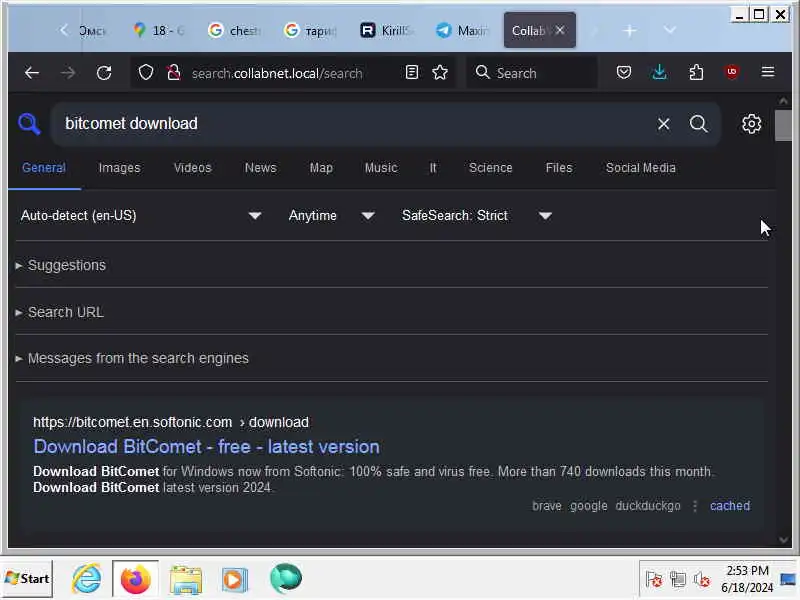This screenshot has width=800, height=600.
Task: Clear the bitcomet download query with X
Action: pyautogui.click(x=663, y=124)
